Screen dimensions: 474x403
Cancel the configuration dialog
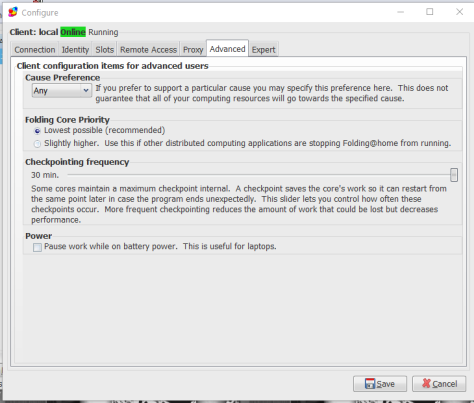439,384
